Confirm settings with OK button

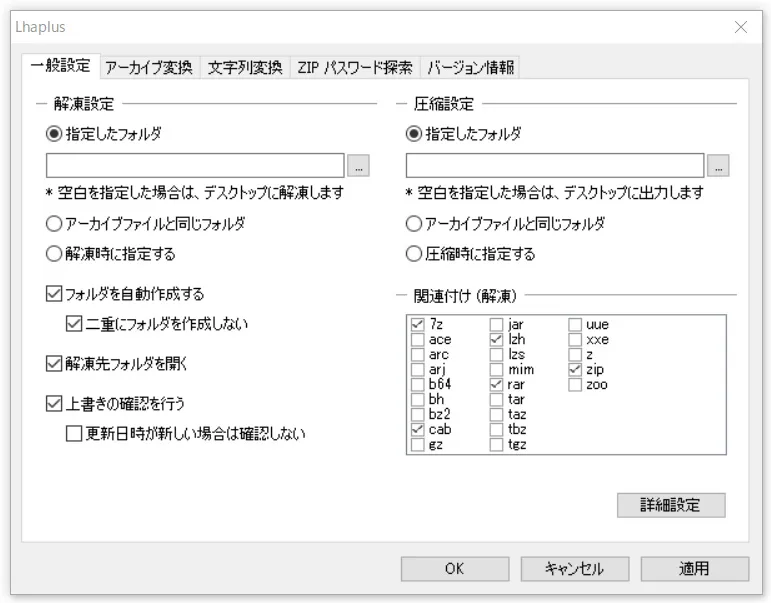point(455,569)
